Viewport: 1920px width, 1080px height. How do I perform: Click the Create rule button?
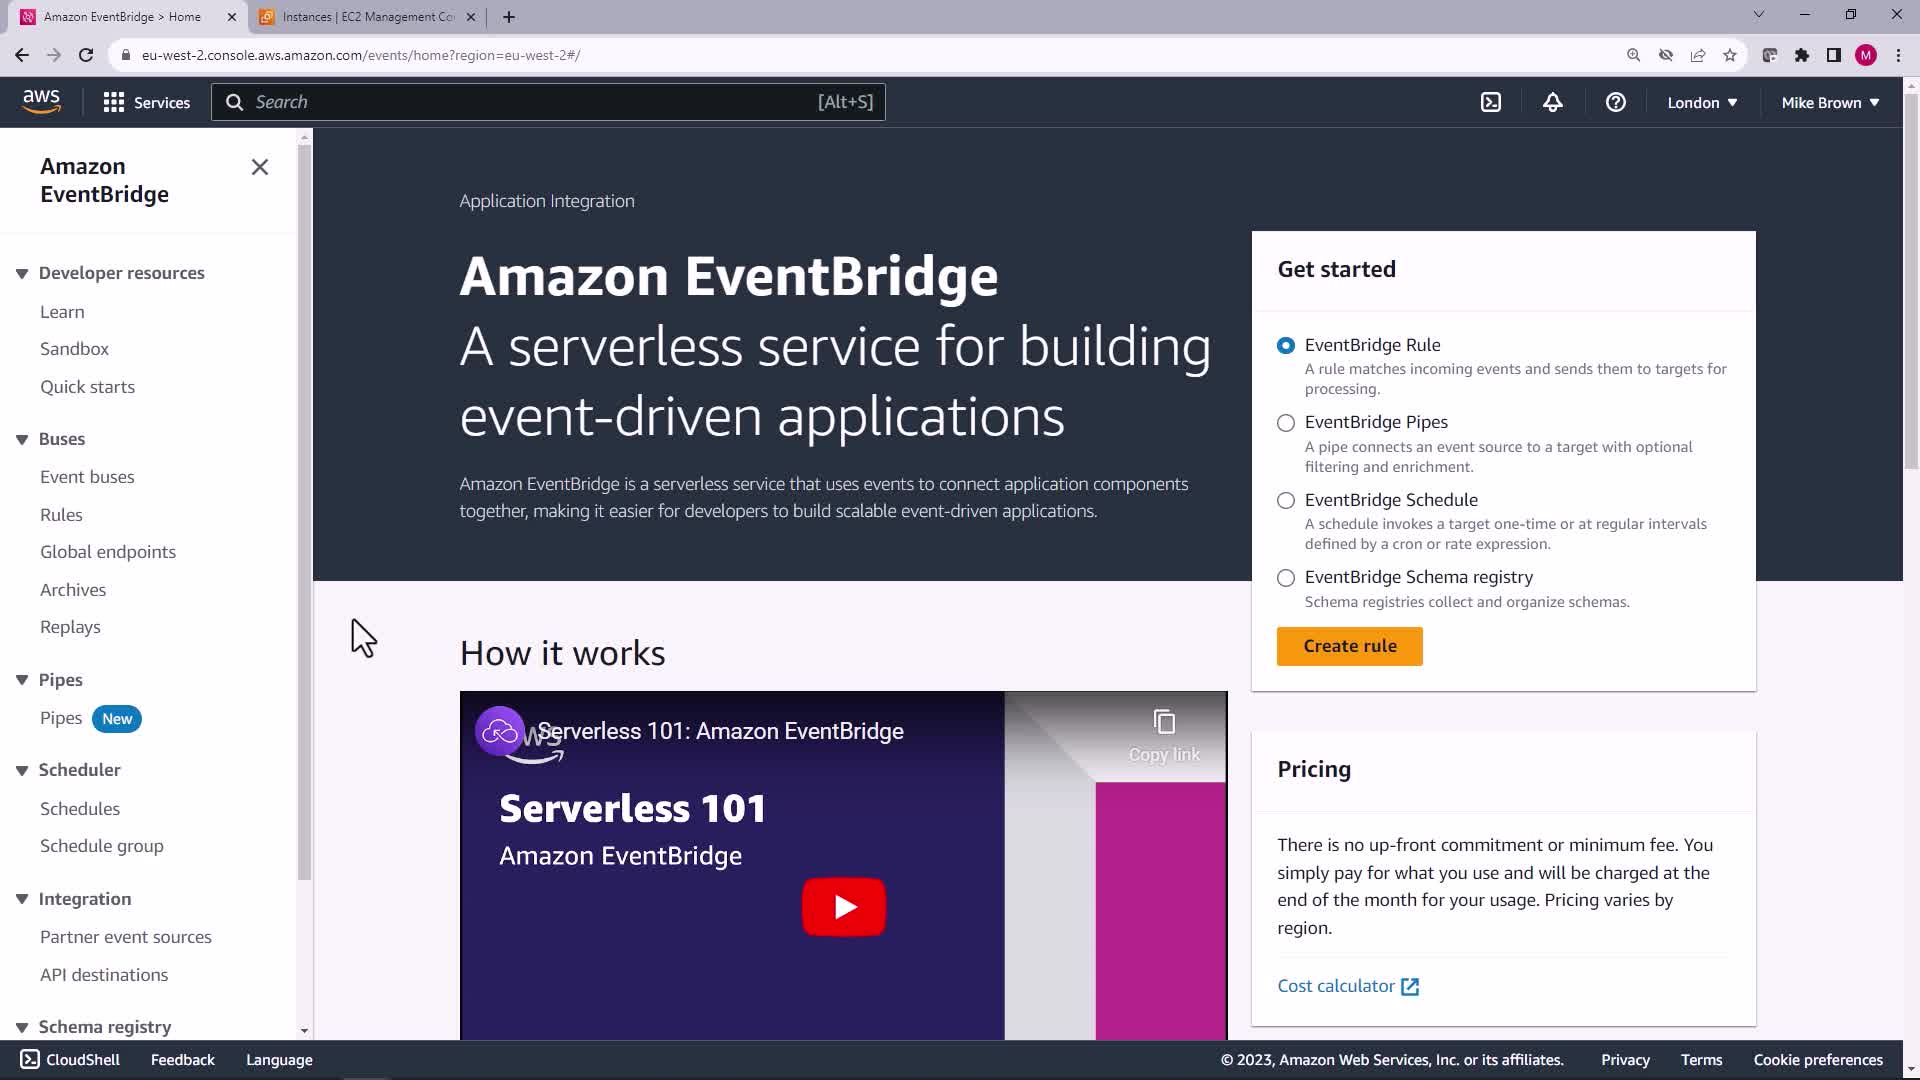1349,646
